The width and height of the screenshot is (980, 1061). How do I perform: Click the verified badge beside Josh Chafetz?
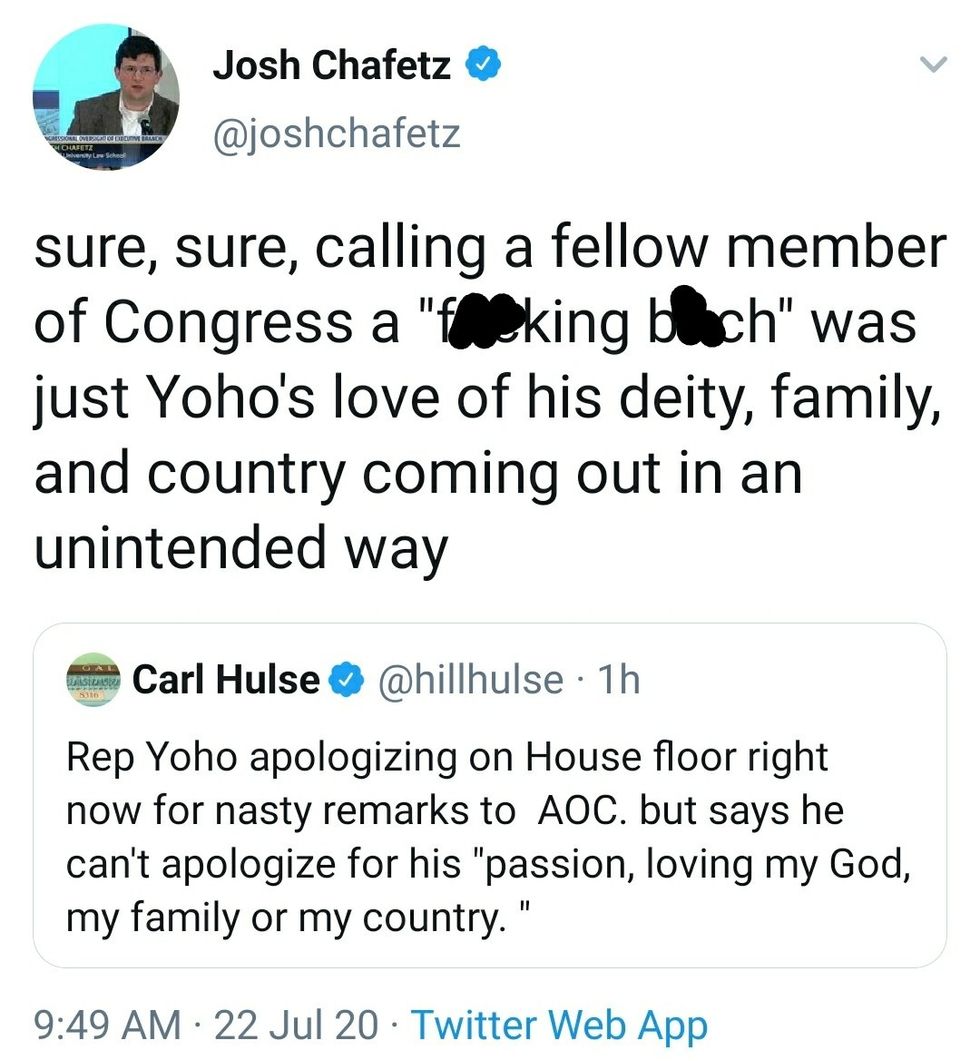click(x=482, y=67)
